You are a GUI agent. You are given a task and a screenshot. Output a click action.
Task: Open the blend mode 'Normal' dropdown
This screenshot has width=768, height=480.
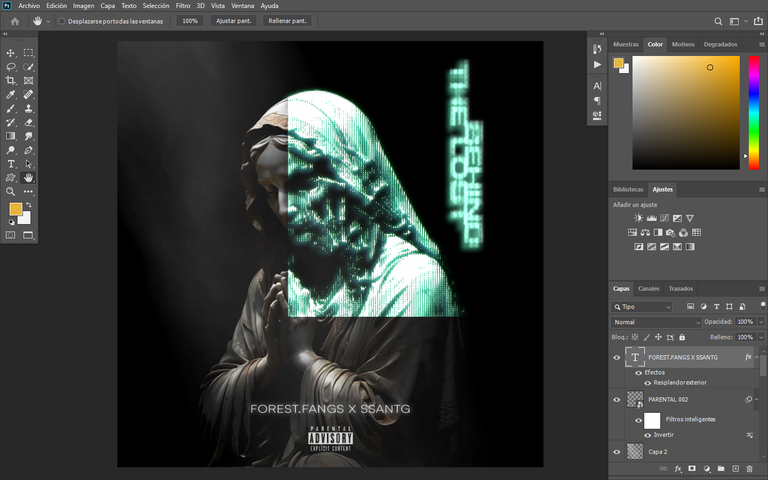655,322
